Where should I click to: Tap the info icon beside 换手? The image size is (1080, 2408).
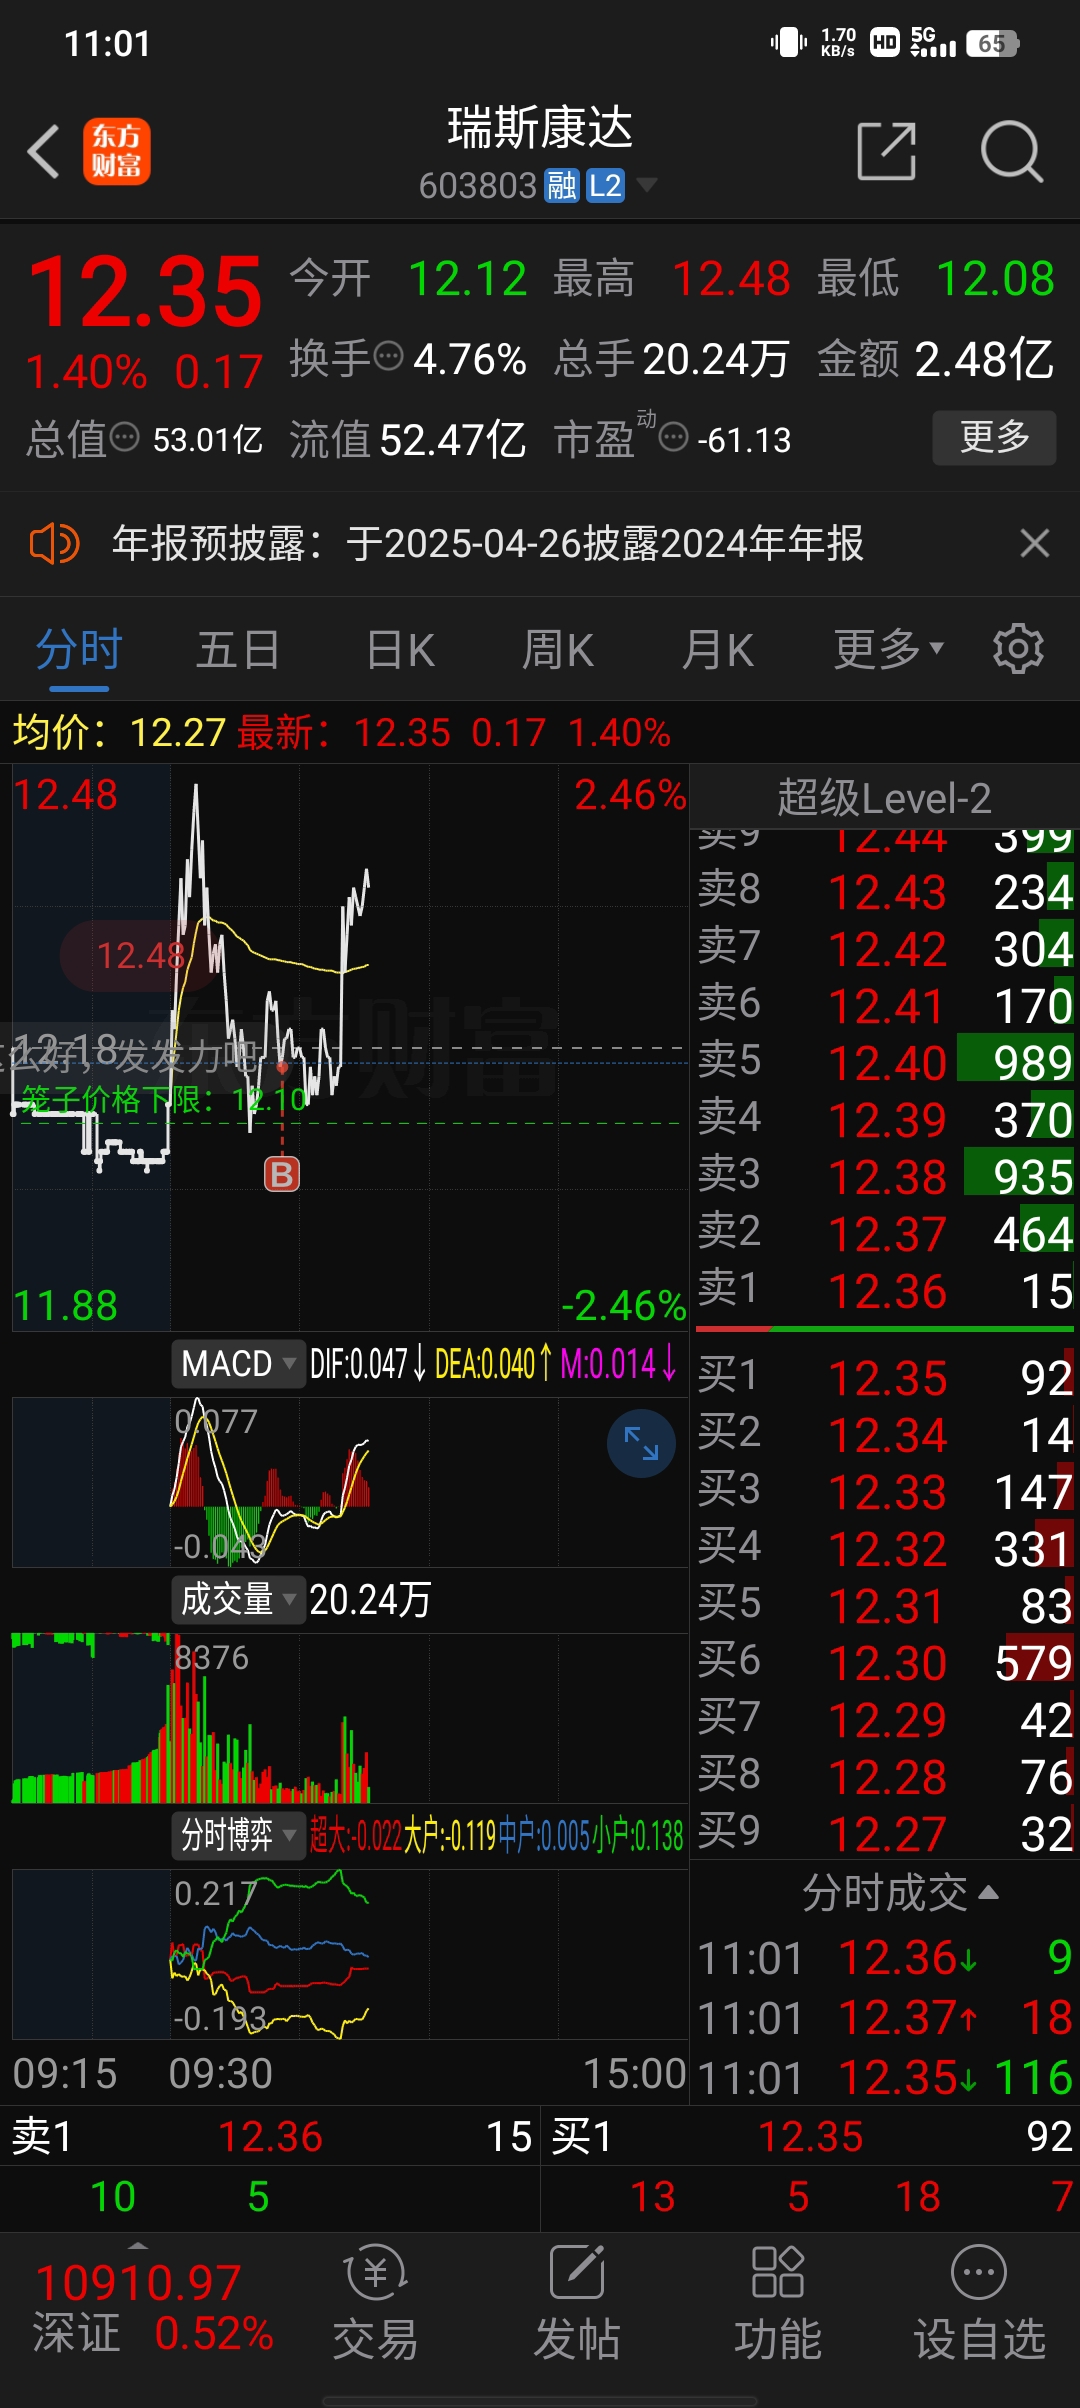click(x=388, y=355)
